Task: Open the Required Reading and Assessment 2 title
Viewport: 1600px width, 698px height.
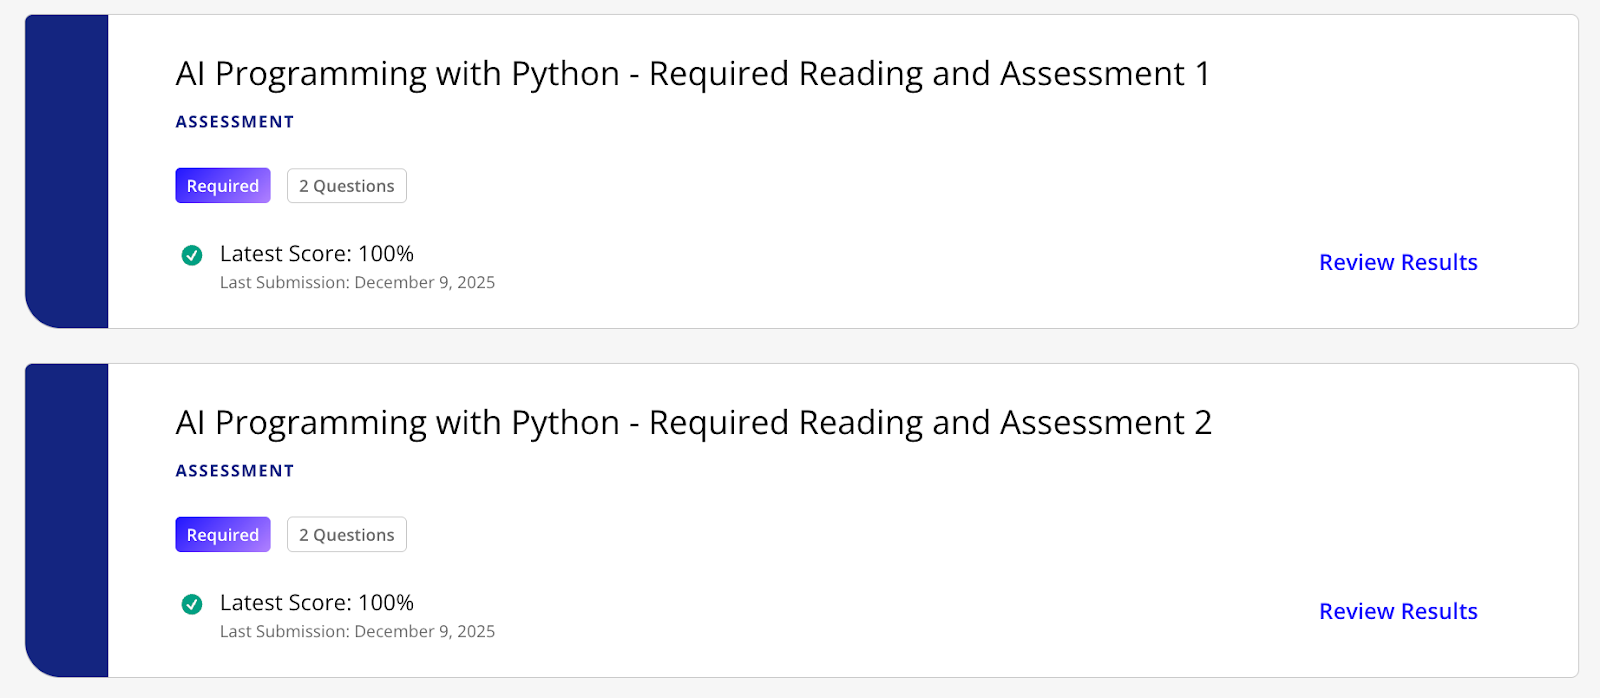Action: [692, 423]
